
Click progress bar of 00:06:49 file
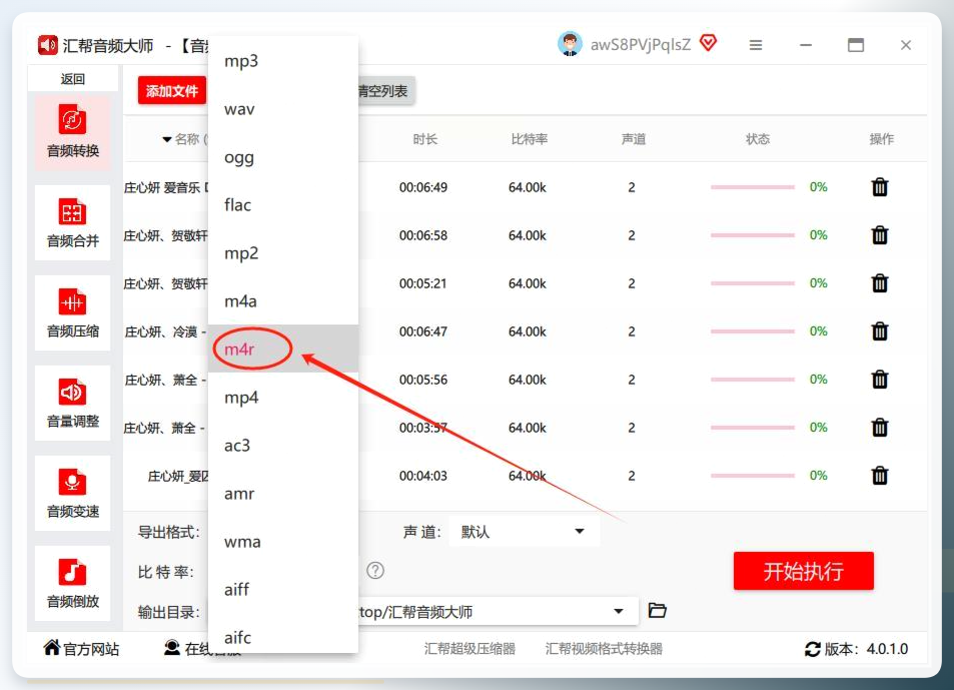[x=753, y=187]
